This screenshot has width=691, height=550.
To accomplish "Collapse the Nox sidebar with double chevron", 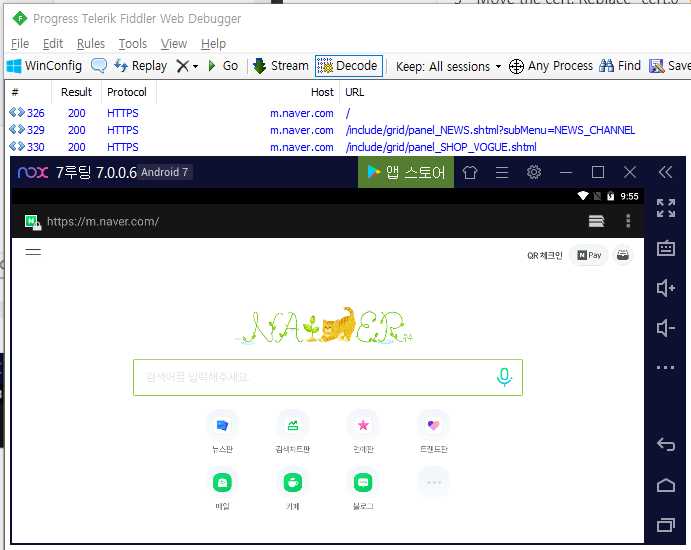I will pos(665,172).
